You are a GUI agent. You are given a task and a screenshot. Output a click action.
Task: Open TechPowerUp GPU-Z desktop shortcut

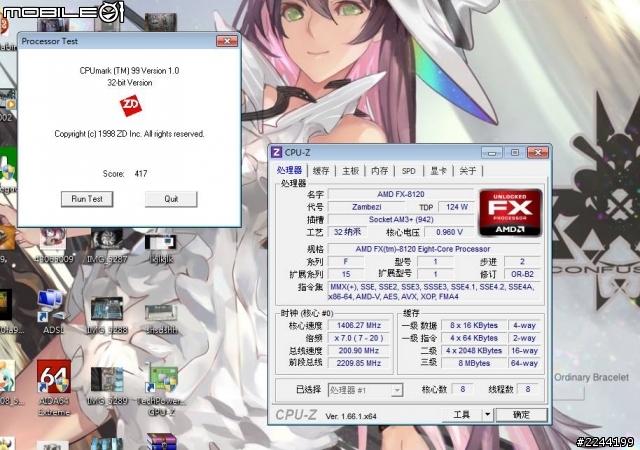pyautogui.click(x=162, y=390)
